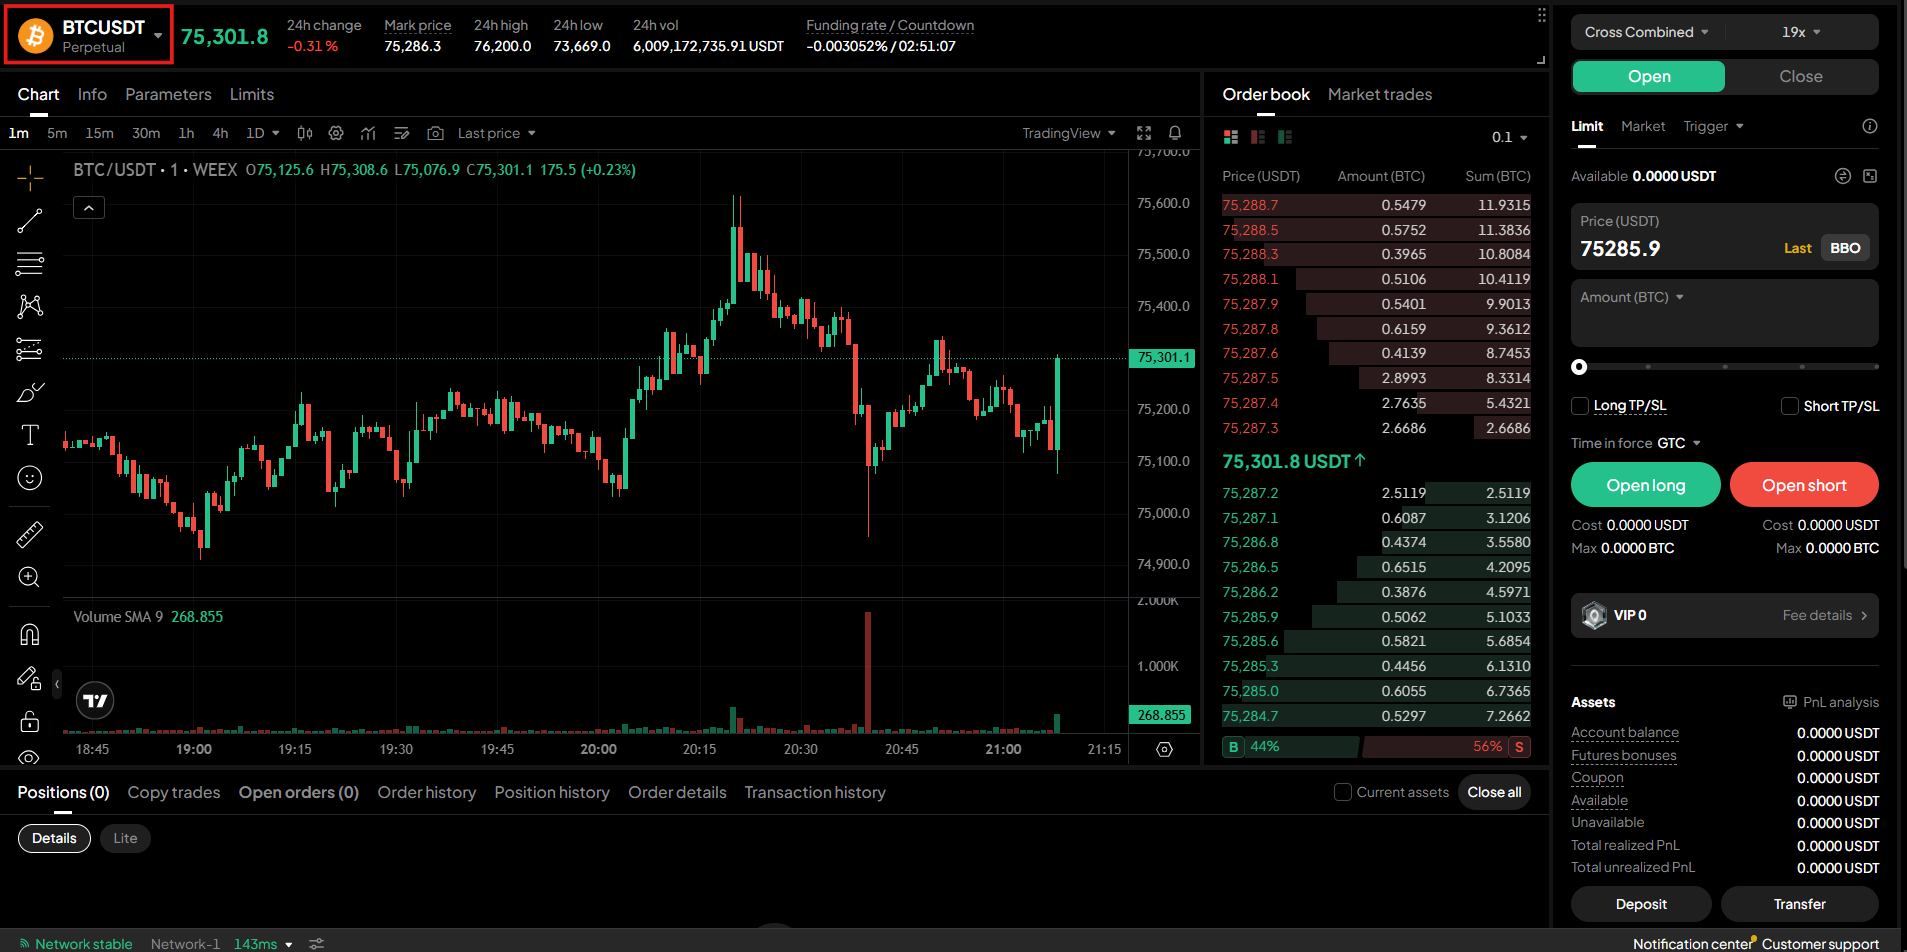Show only sell orders in order book
The image size is (1907, 952).
[1258, 137]
